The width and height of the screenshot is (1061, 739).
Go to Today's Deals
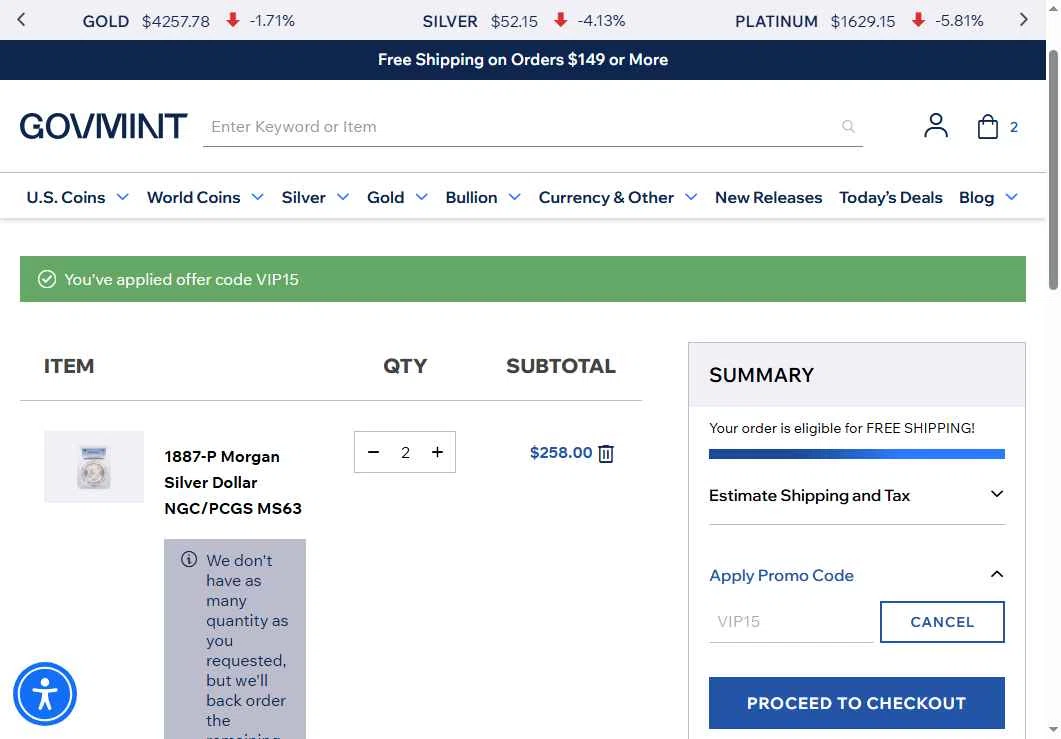(x=890, y=197)
